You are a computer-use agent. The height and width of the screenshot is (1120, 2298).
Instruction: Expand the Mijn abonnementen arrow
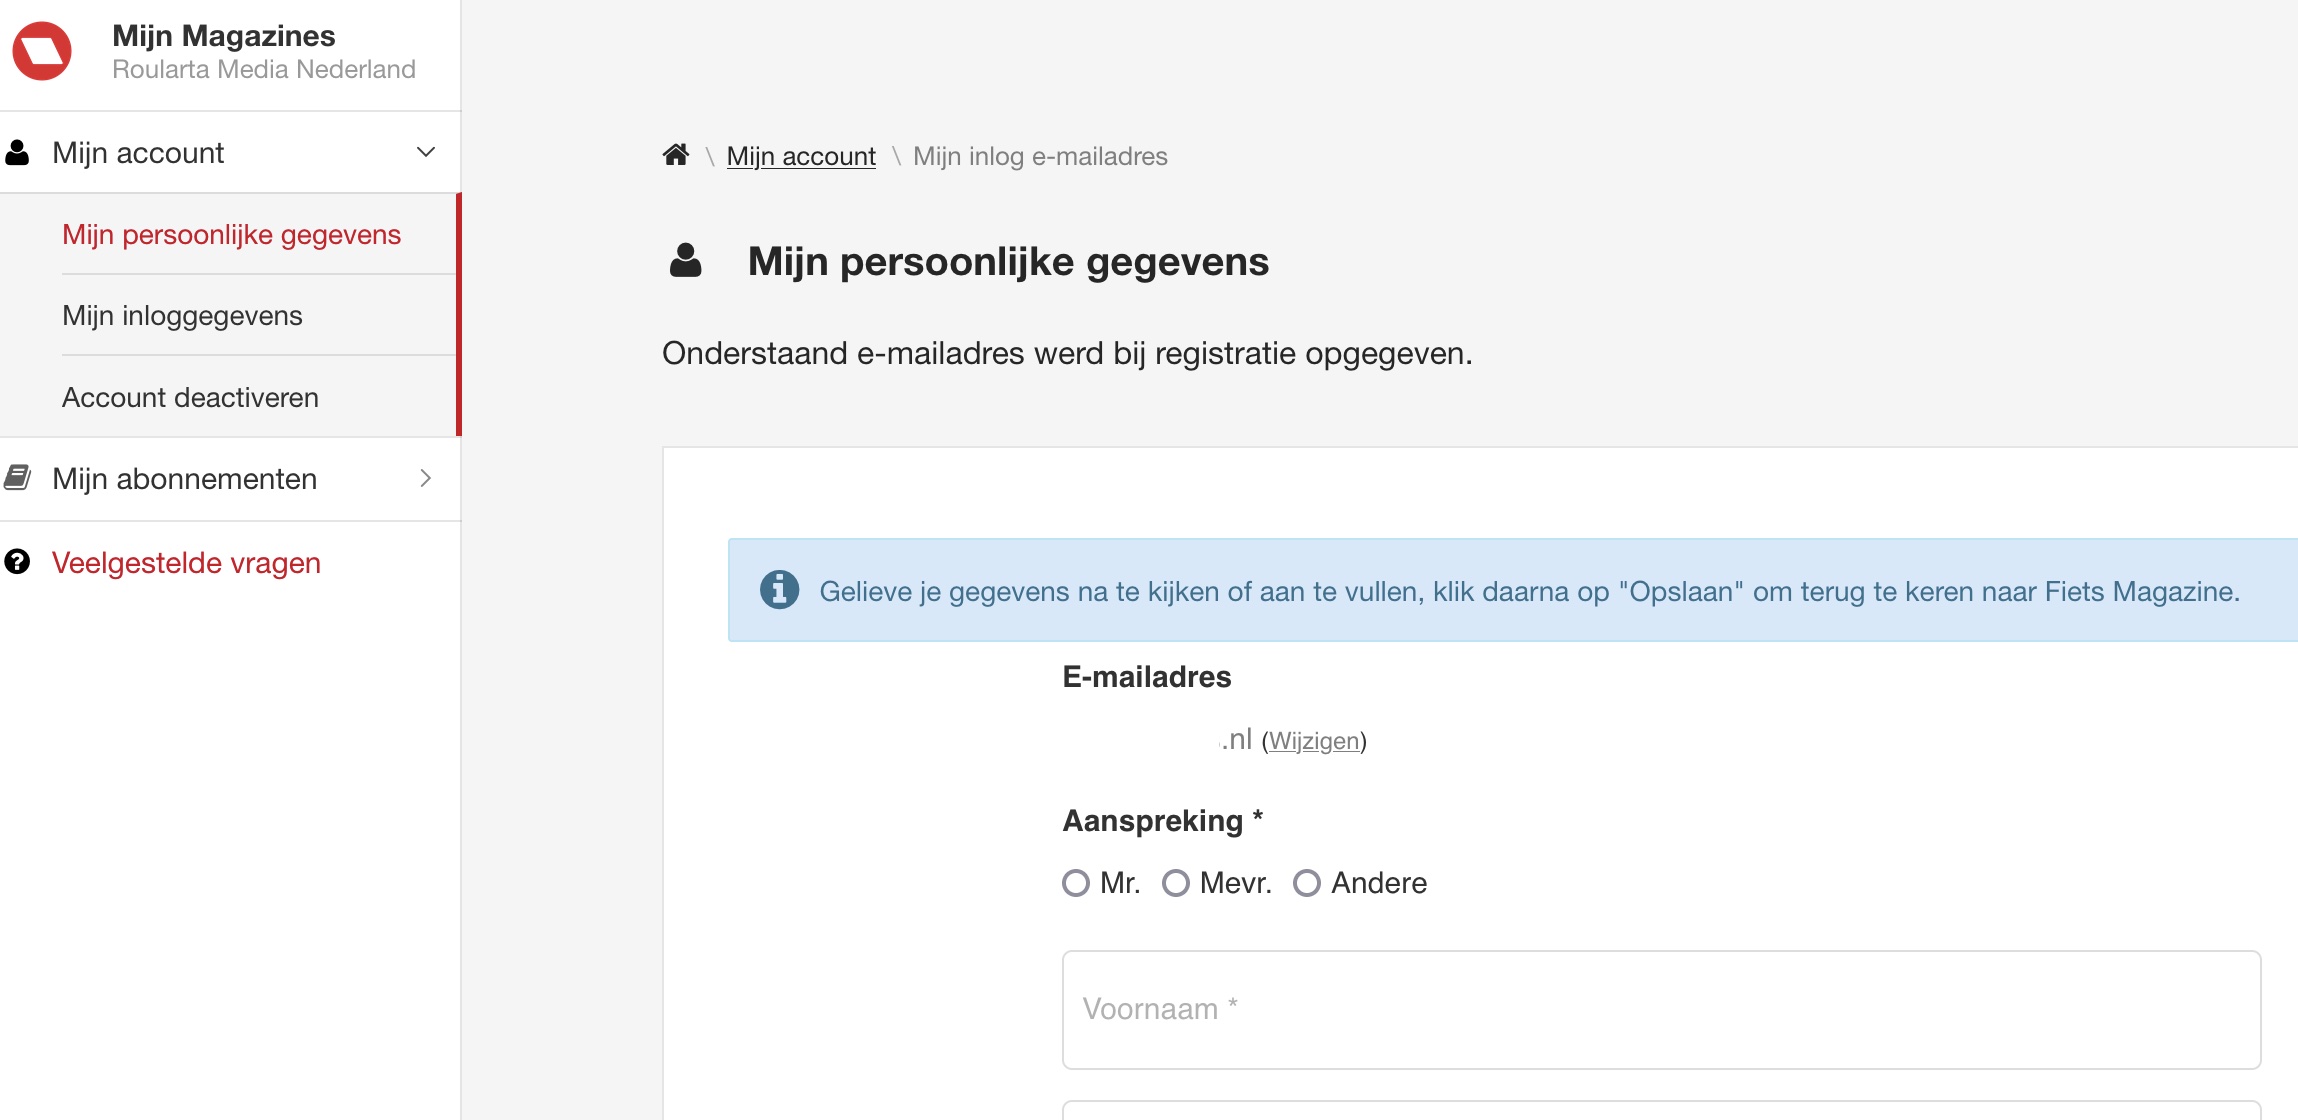pyautogui.click(x=426, y=478)
